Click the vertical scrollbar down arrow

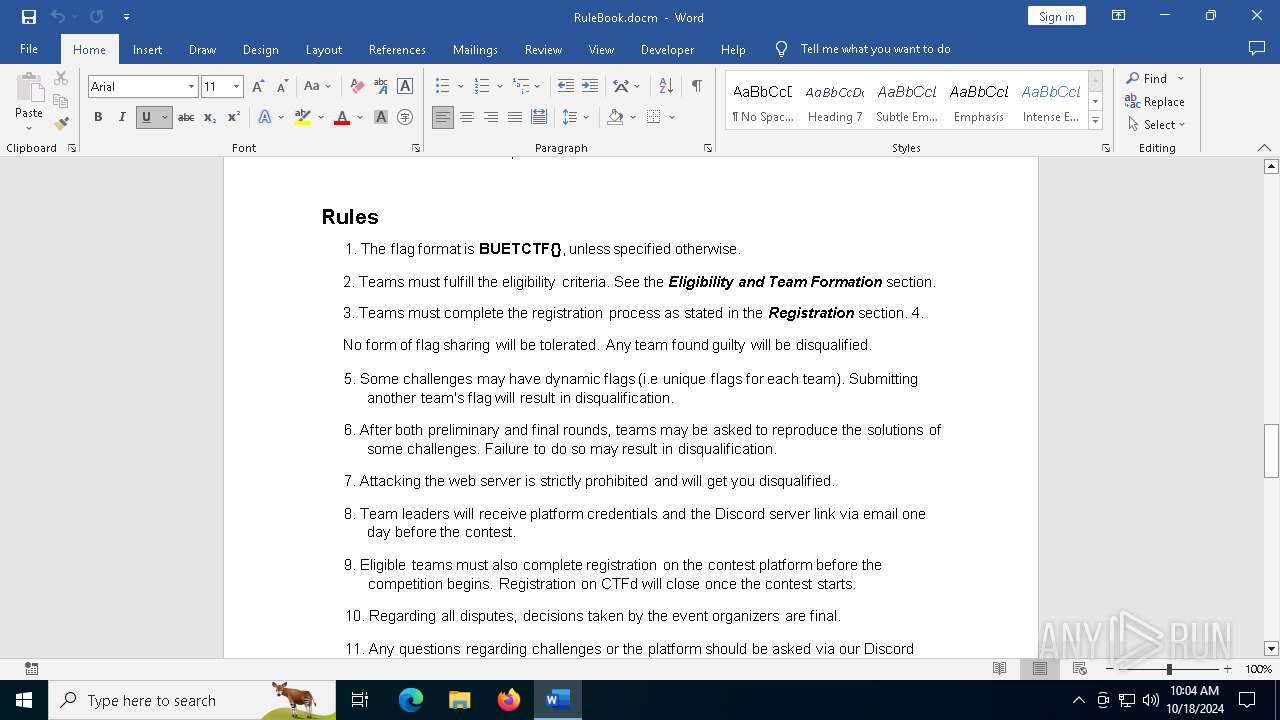(x=1271, y=648)
